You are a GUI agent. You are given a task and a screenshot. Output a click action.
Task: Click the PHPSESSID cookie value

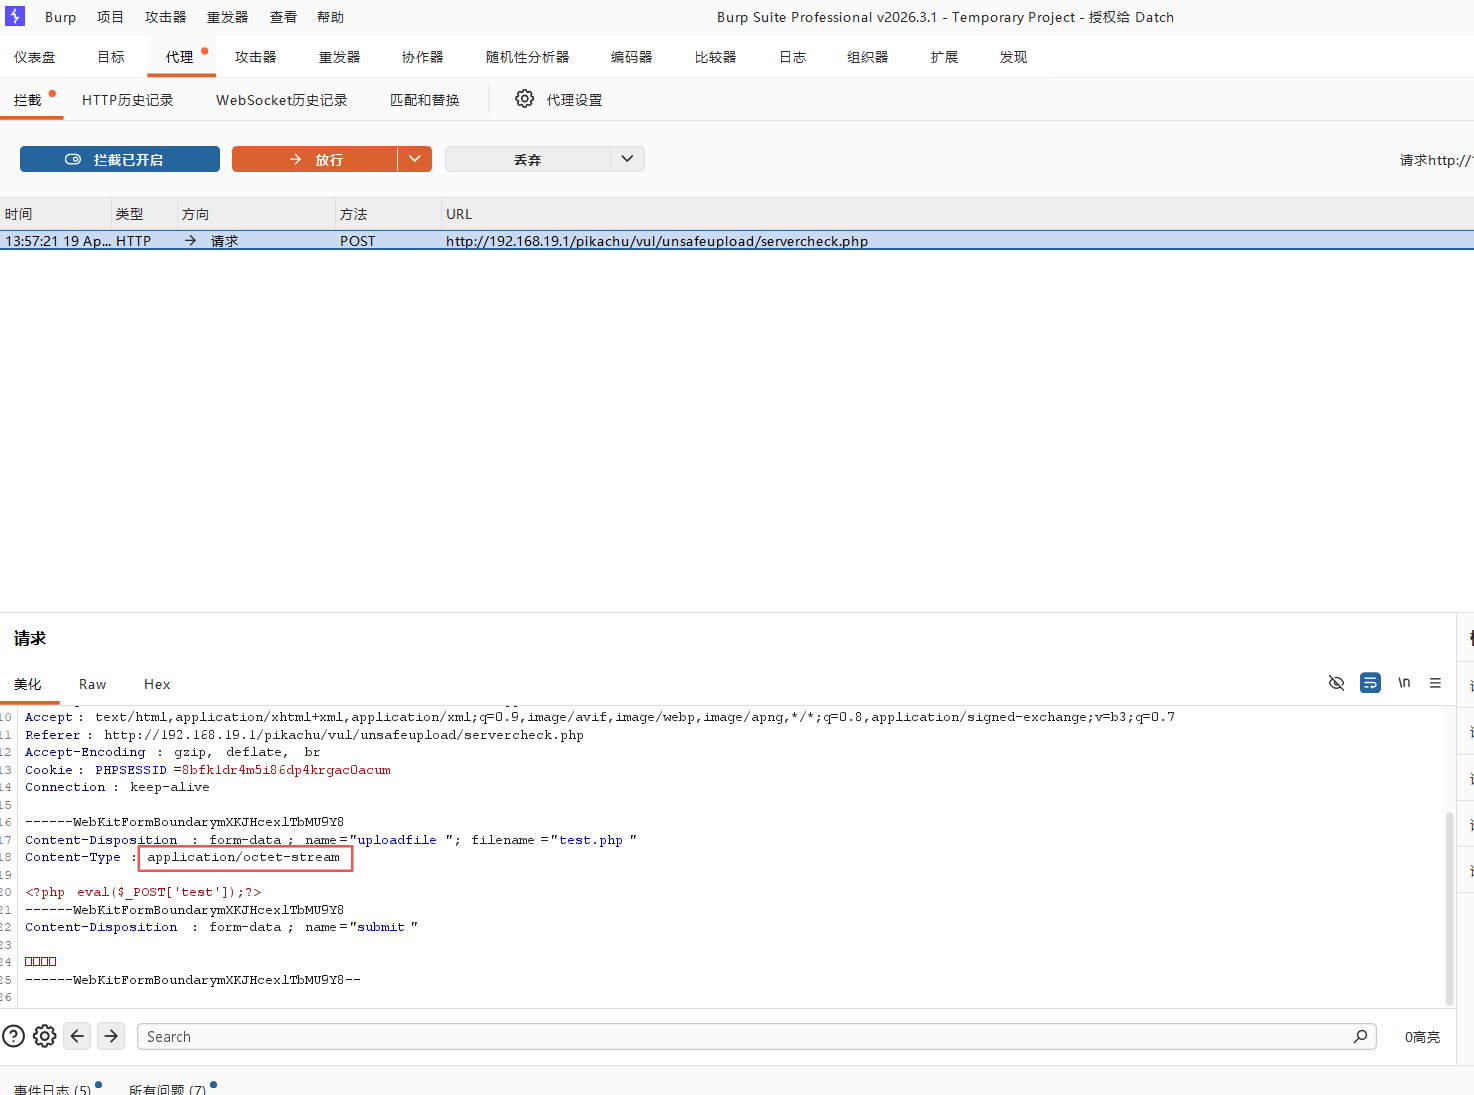(x=288, y=770)
